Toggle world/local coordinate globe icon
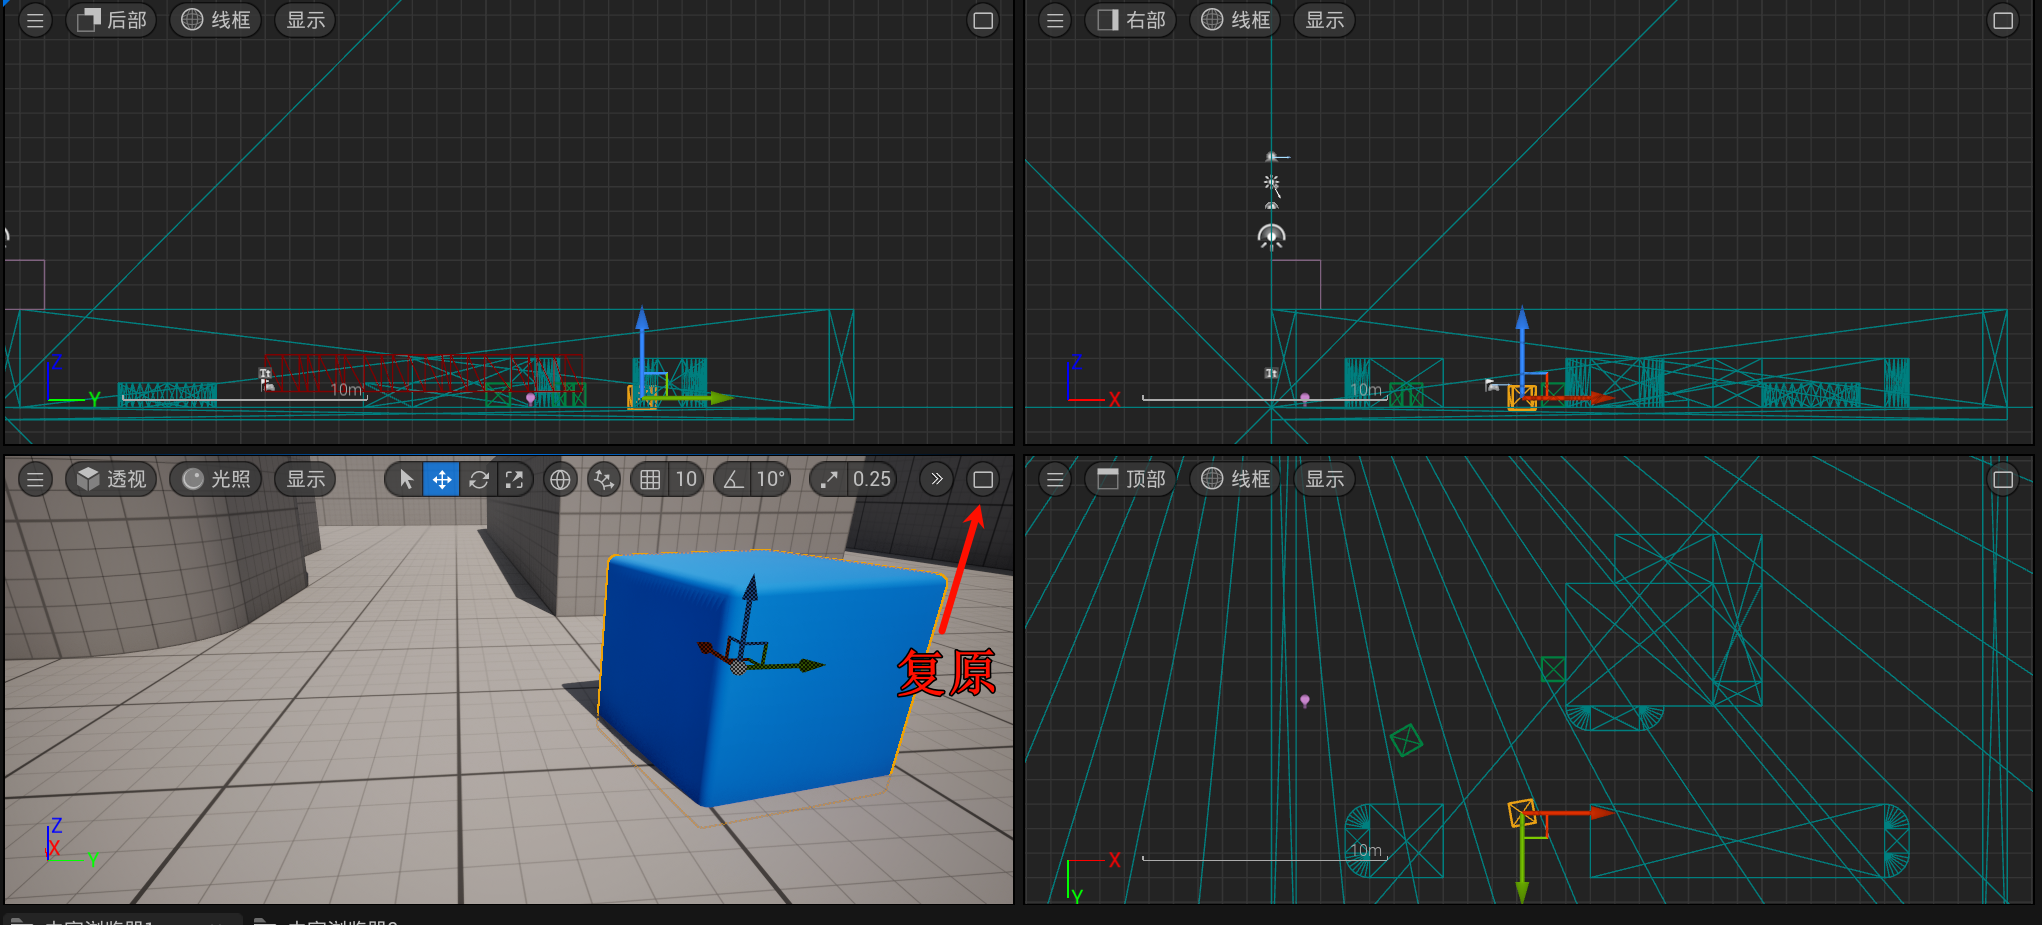The width and height of the screenshot is (2042, 925). 560,480
